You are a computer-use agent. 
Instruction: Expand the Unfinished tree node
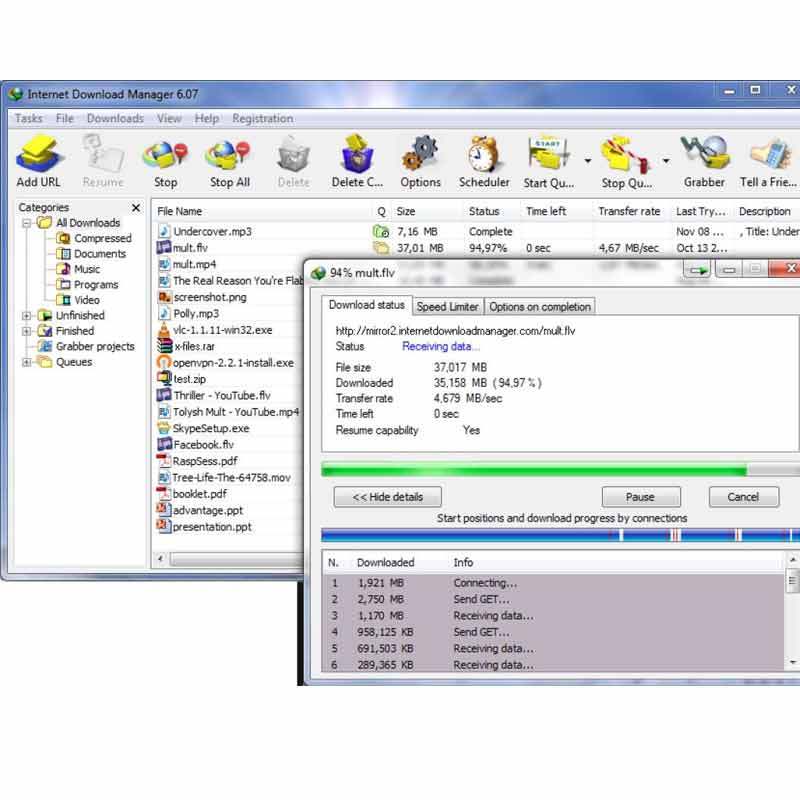pos(27,316)
